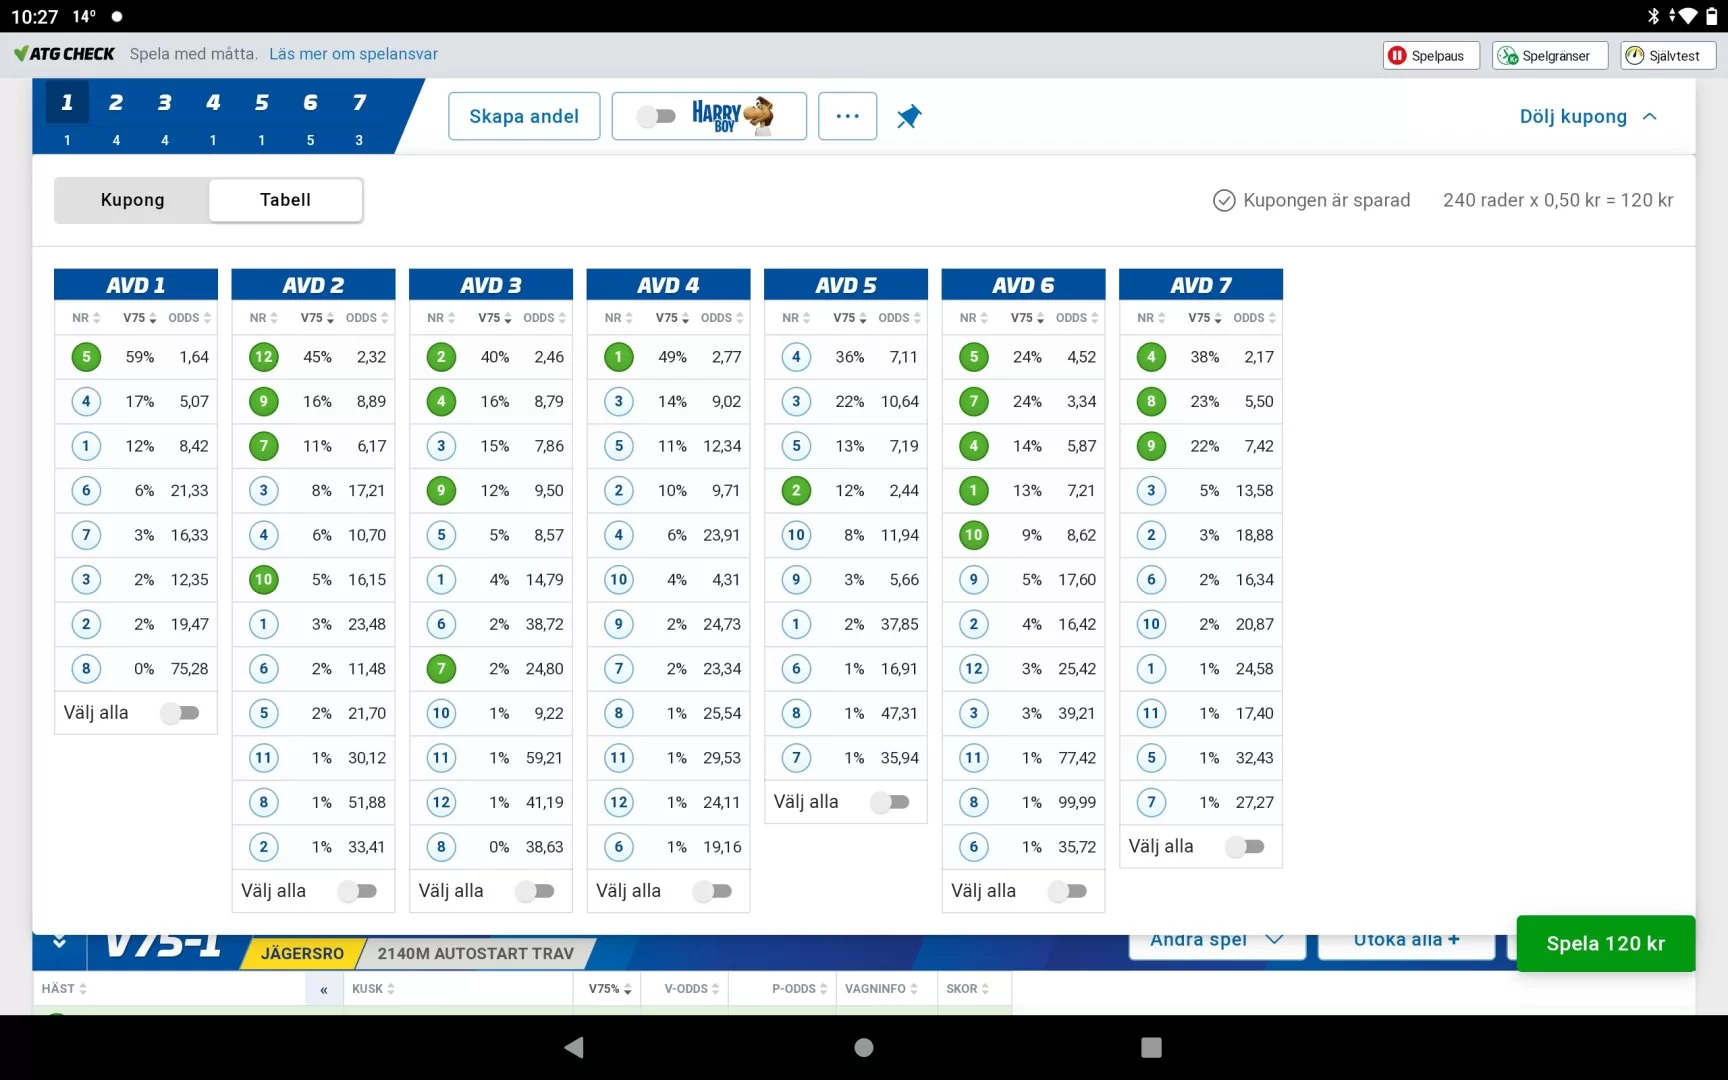
Task: Enable Välj alla in AVD 7
Action: point(1245,847)
